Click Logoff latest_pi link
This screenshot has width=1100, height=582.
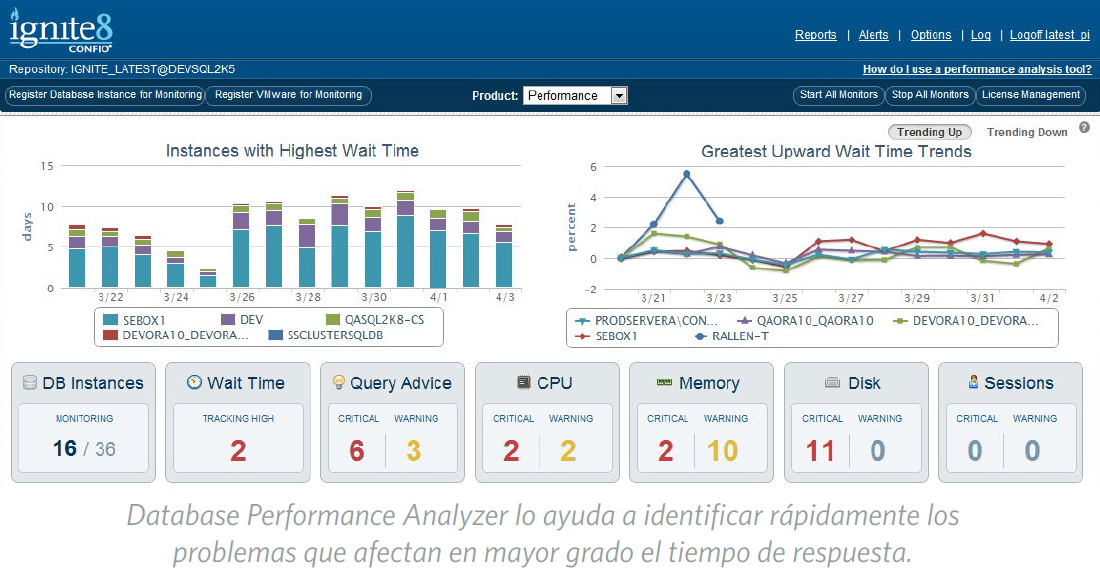tap(1049, 35)
